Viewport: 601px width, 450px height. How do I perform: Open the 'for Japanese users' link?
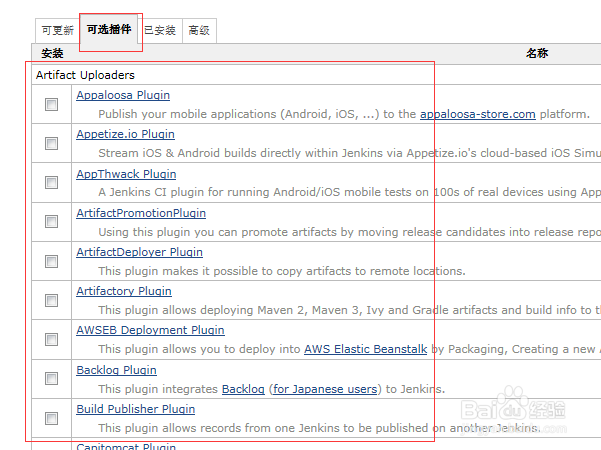(x=325, y=389)
